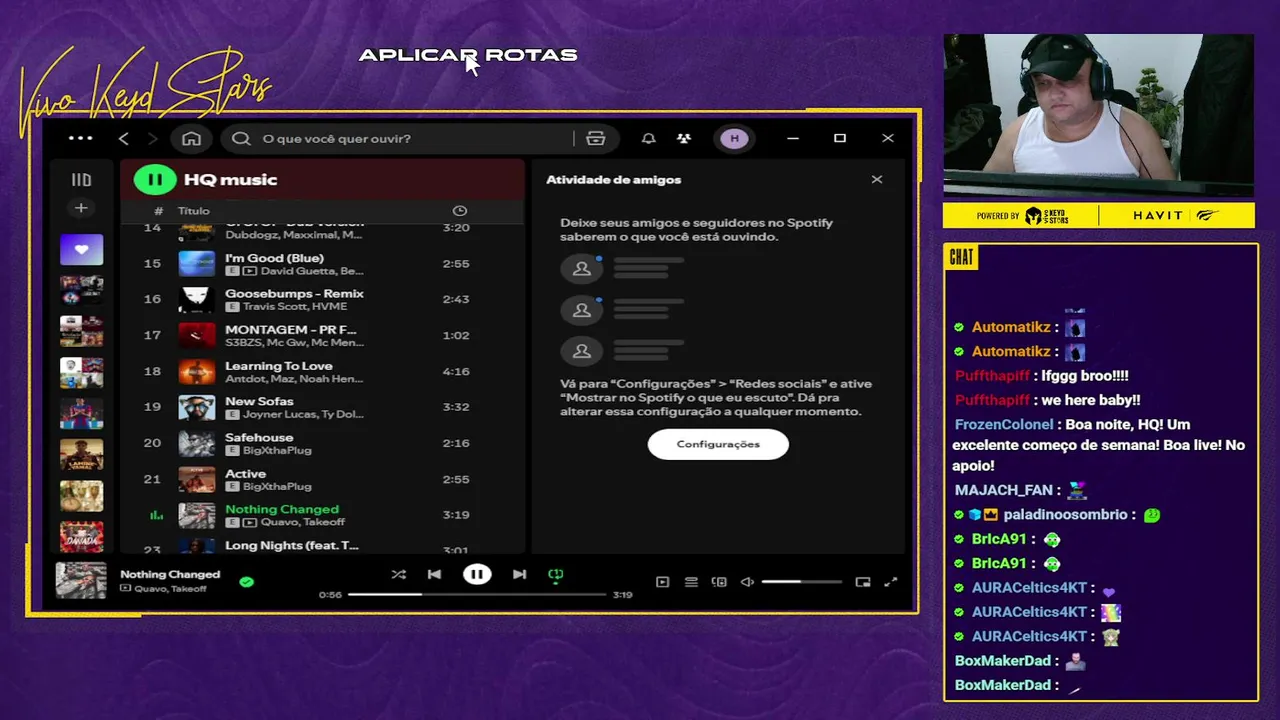This screenshot has height=720, width=1280.
Task: Toggle repeat mode
Action: click(555, 574)
